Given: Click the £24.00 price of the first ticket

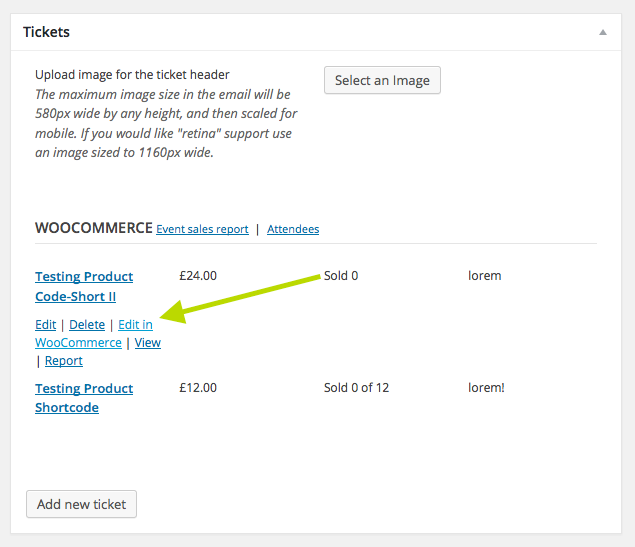Looking at the screenshot, I should coord(197,276).
